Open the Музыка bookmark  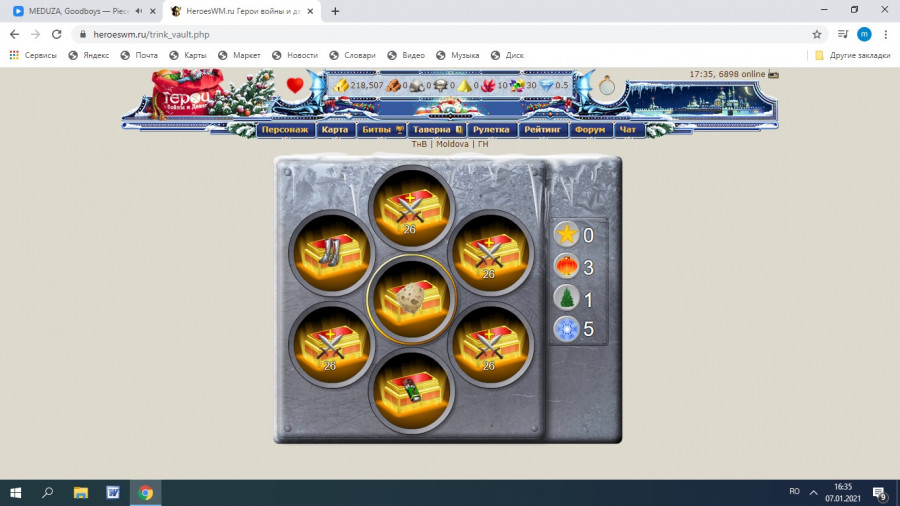coord(457,55)
